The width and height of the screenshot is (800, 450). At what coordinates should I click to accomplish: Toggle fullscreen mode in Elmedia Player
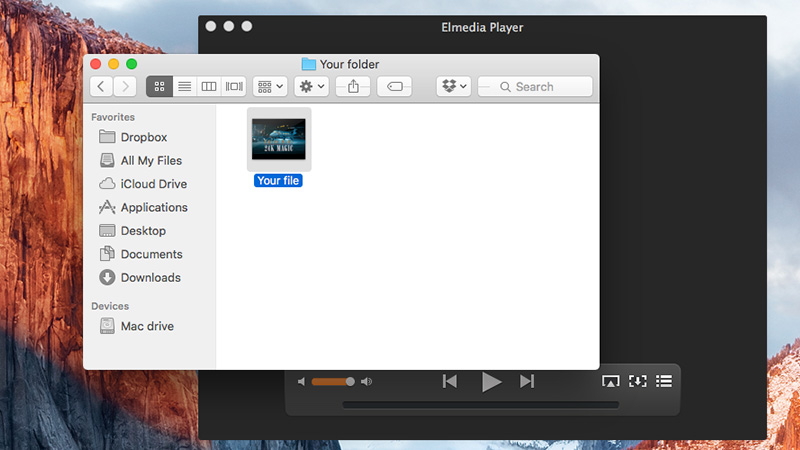pyautogui.click(x=638, y=381)
